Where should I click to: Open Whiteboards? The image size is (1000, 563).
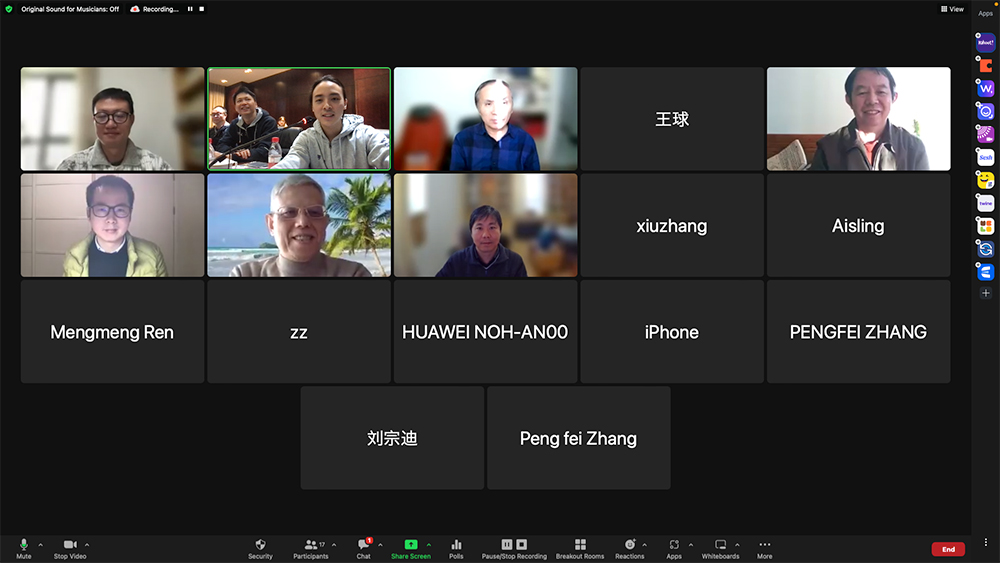(x=721, y=548)
